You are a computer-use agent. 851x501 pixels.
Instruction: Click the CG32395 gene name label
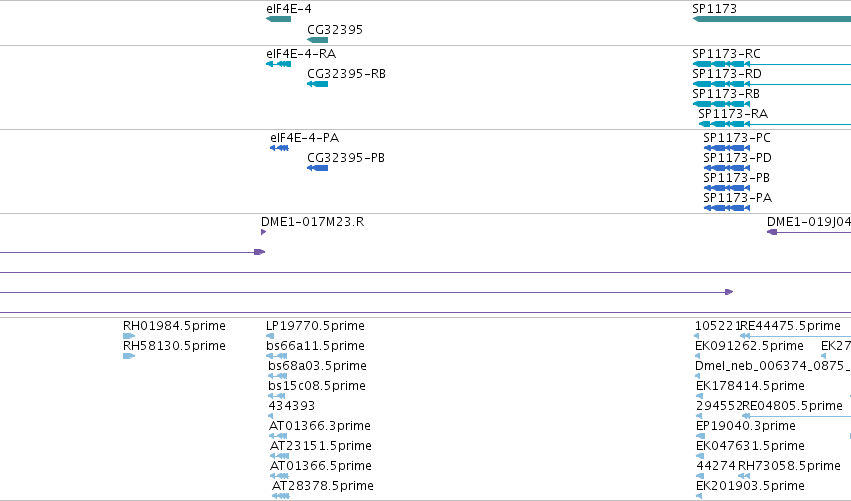(x=335, y=29)
